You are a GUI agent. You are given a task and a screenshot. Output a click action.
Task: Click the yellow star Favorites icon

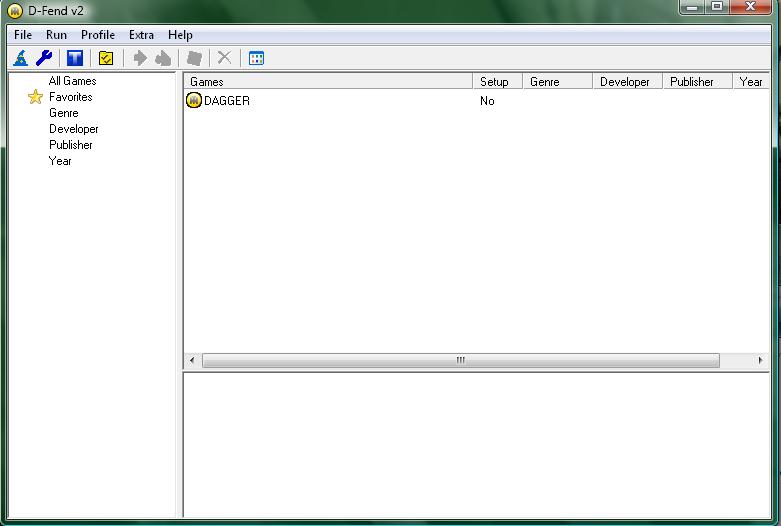(x=35, y=97)
